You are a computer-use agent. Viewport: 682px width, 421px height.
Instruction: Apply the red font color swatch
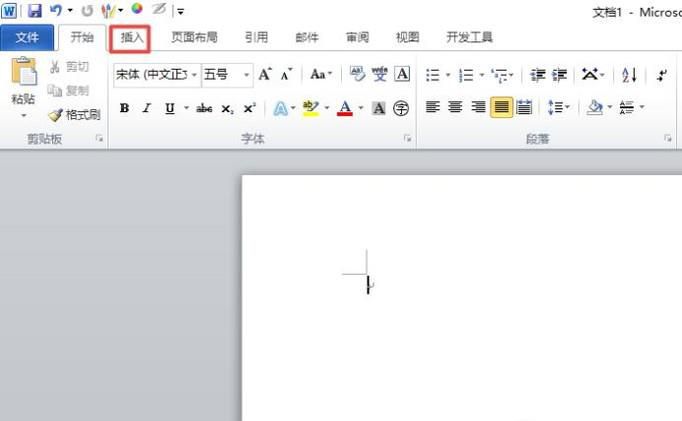[345, 108]
